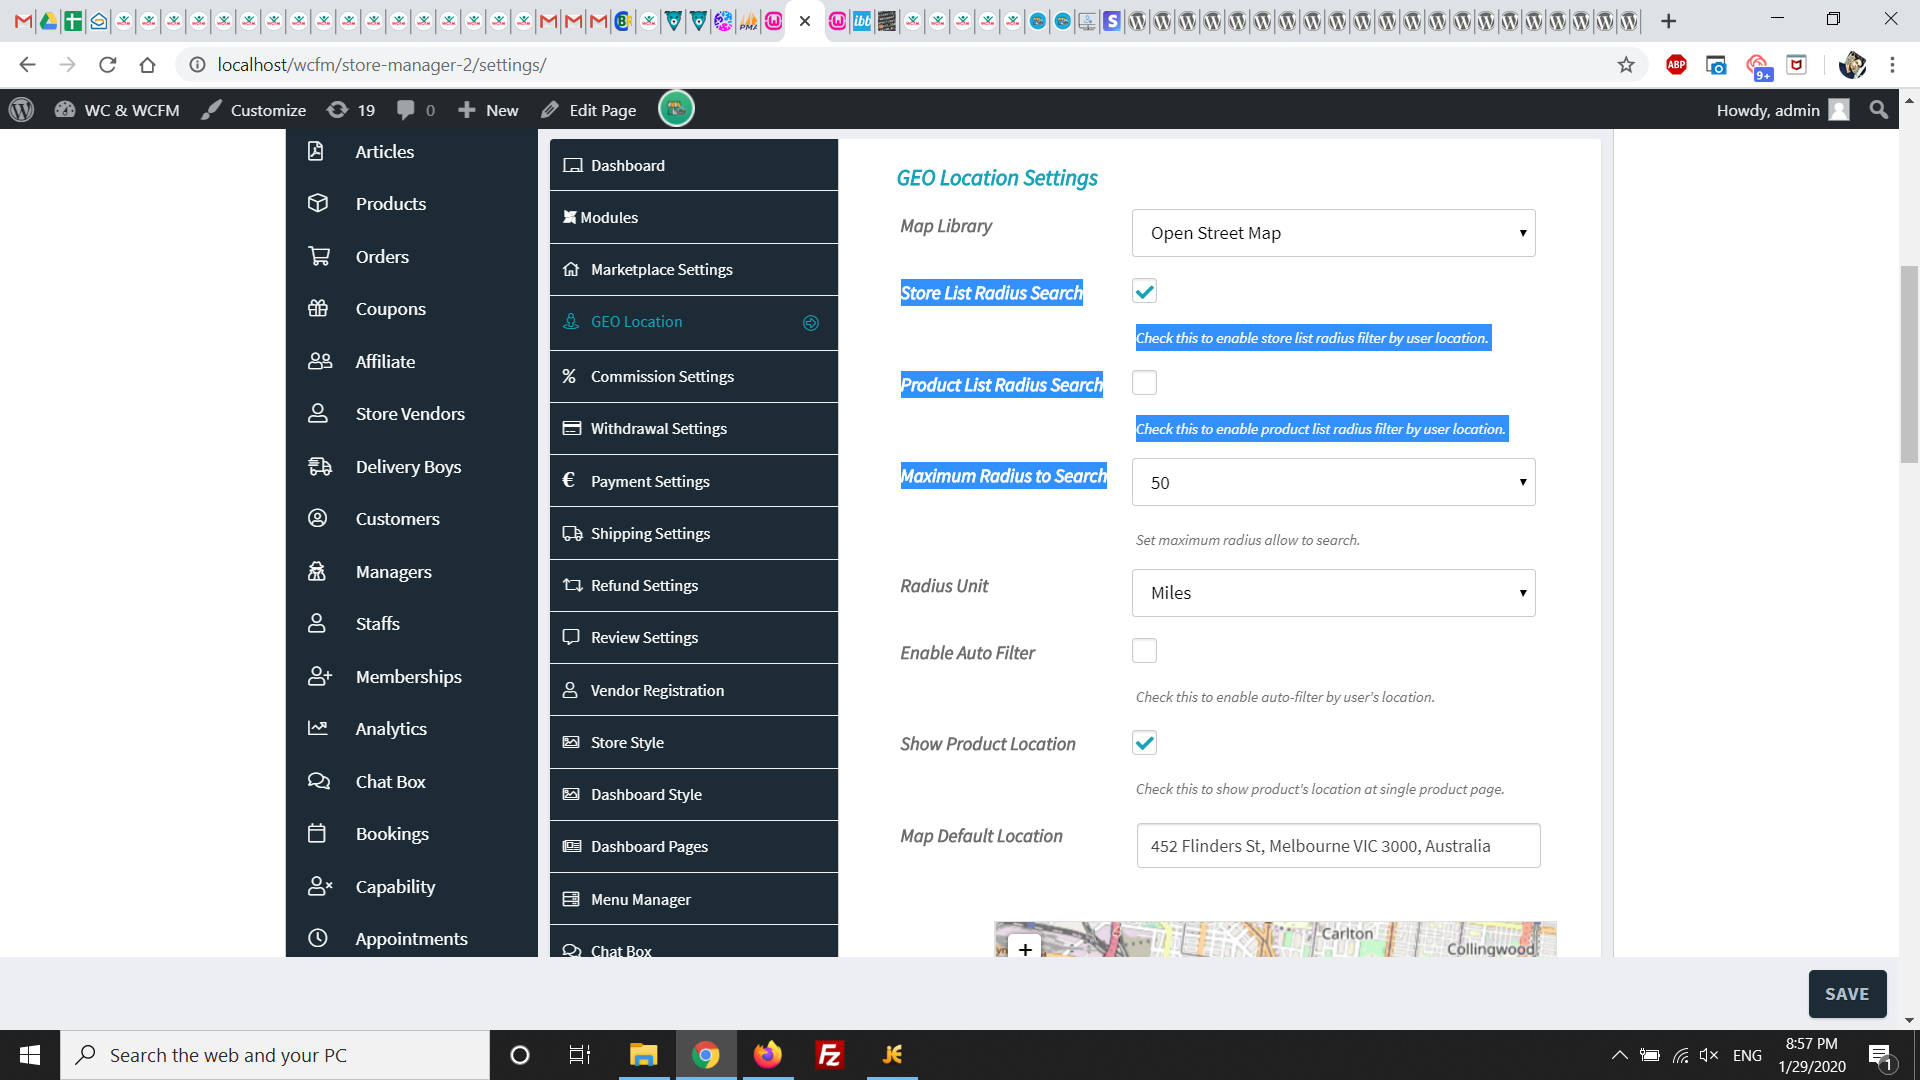Viewport: 1920px width, 1080px height.
Task: Open File Explorer from the taskbar
Action: point(643,1055)
